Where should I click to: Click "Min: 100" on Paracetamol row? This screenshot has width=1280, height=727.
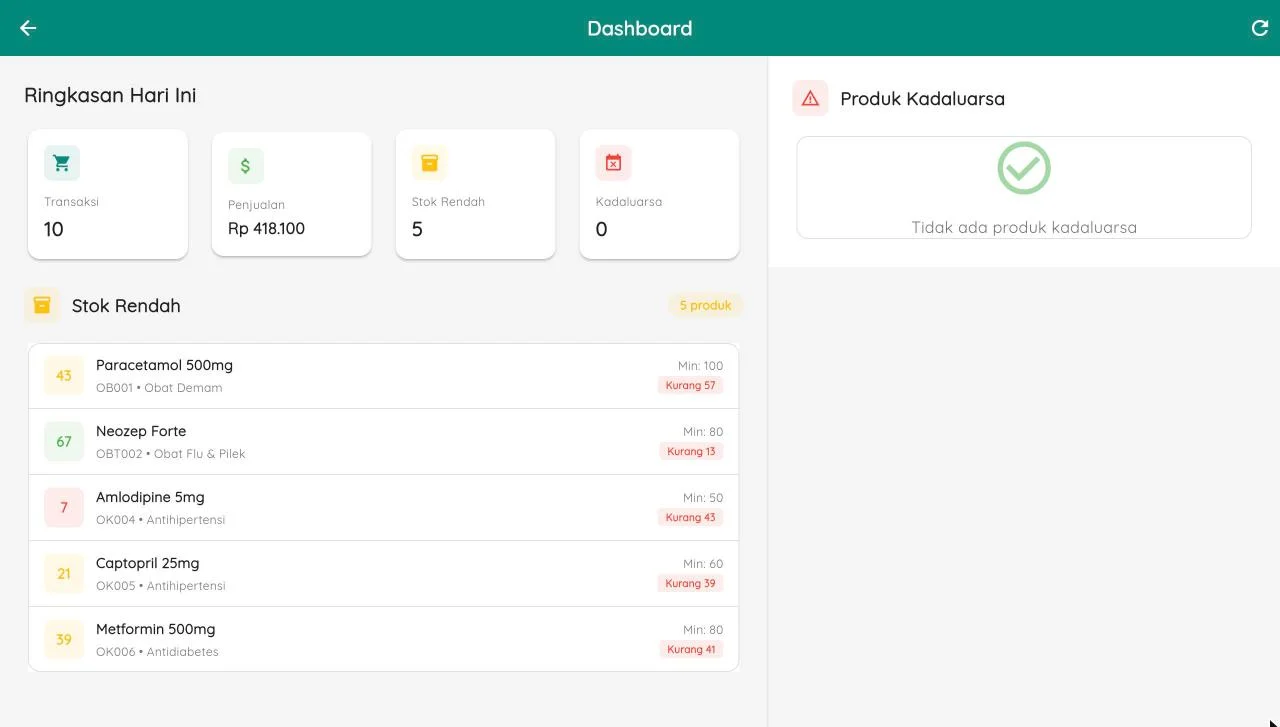(x=700, y=366)
